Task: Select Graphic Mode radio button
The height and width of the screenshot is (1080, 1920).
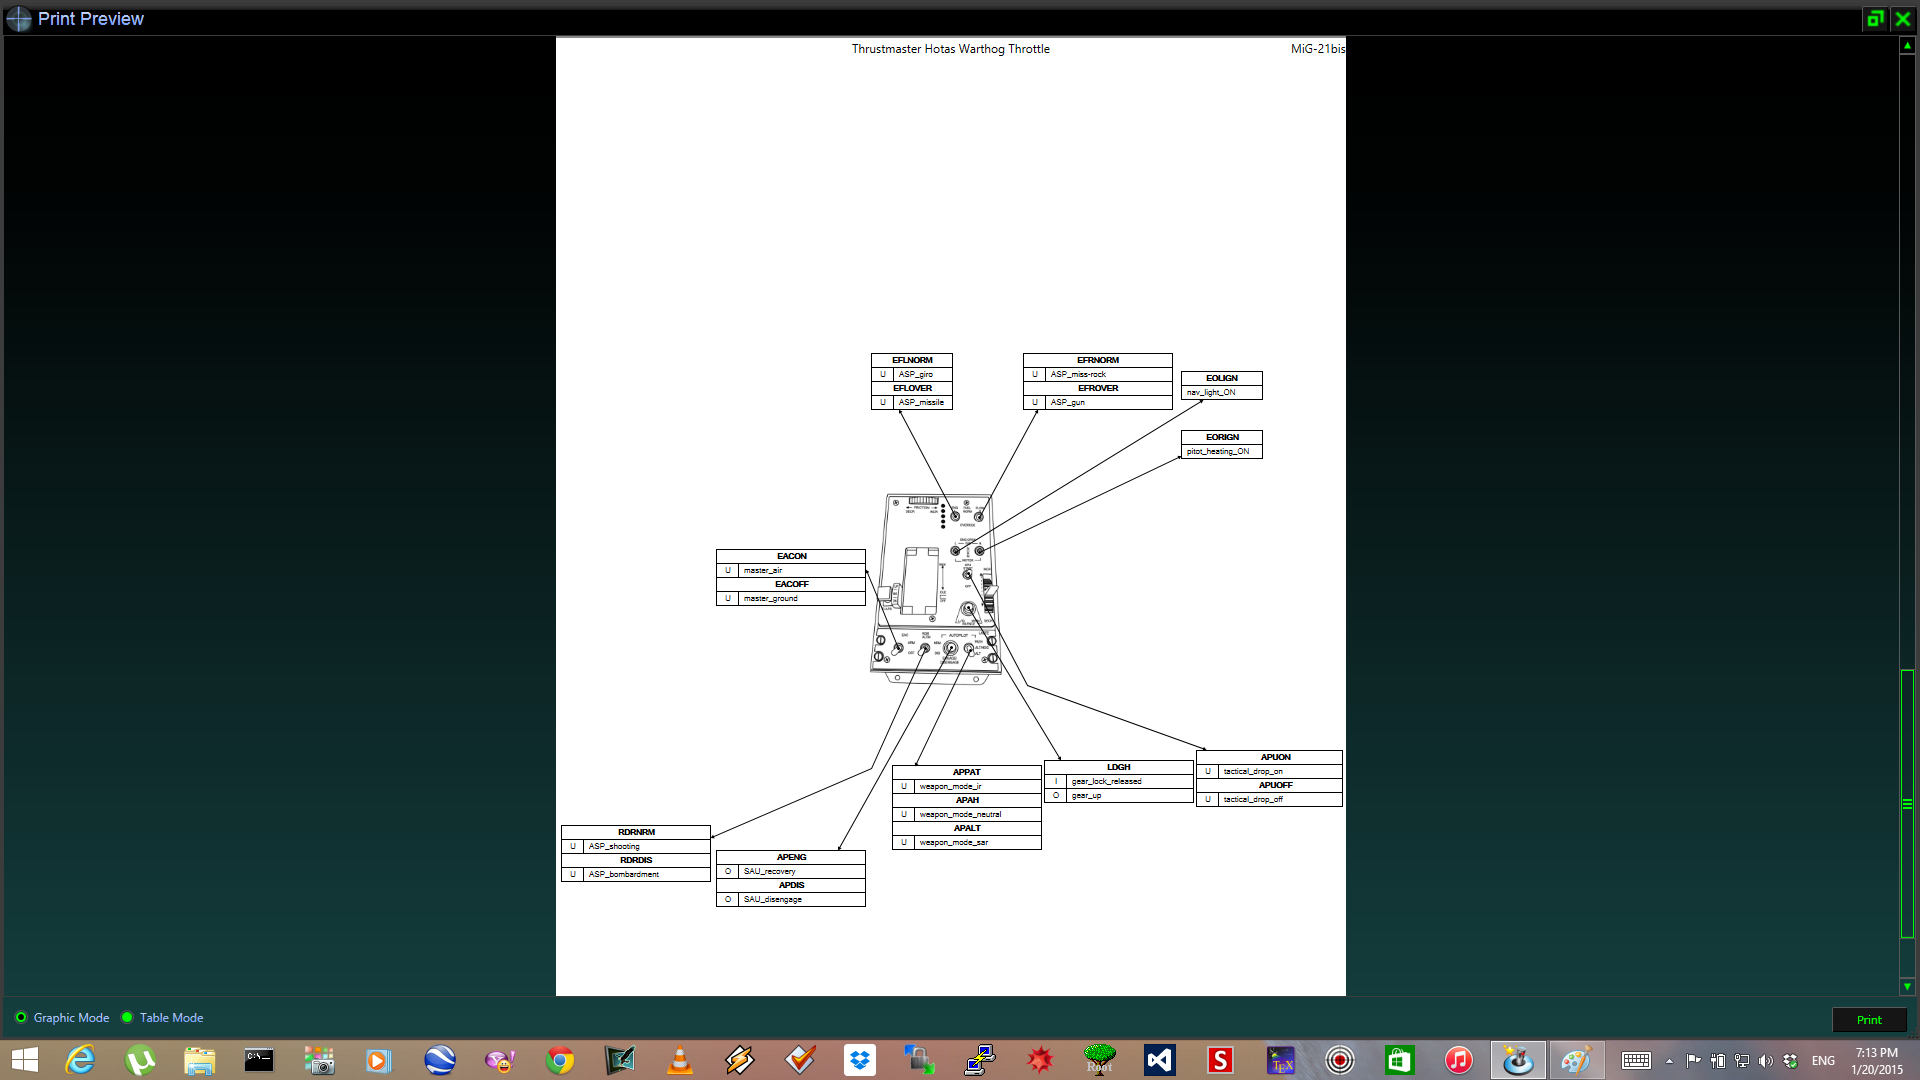Action: [x=21, y=1017]
